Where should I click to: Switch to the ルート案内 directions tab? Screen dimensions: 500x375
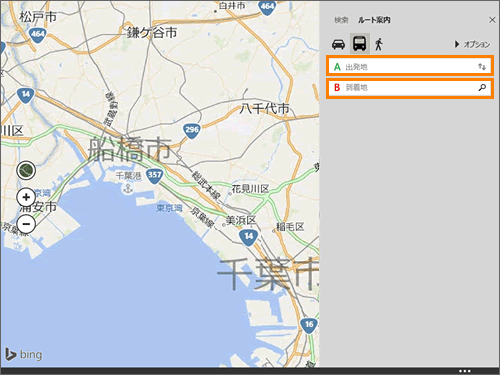pyautogui.click(x=374, y=20)
